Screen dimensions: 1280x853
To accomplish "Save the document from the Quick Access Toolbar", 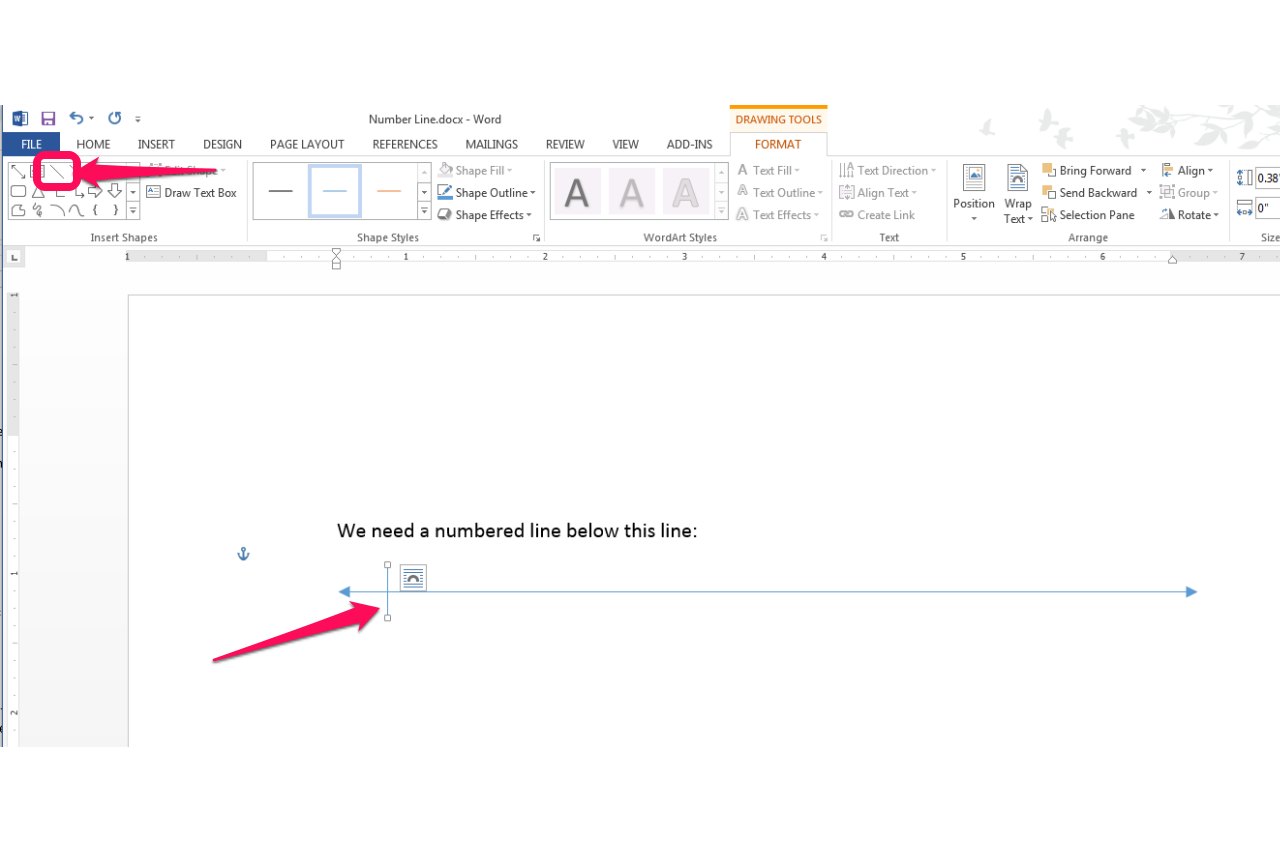I will coord(48,118).
